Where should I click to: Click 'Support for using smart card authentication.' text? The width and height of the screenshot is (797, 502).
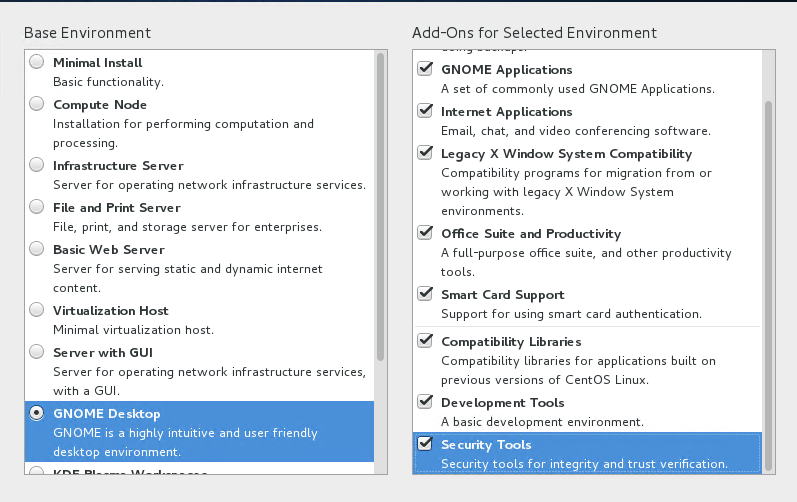(x=571, y=314)
